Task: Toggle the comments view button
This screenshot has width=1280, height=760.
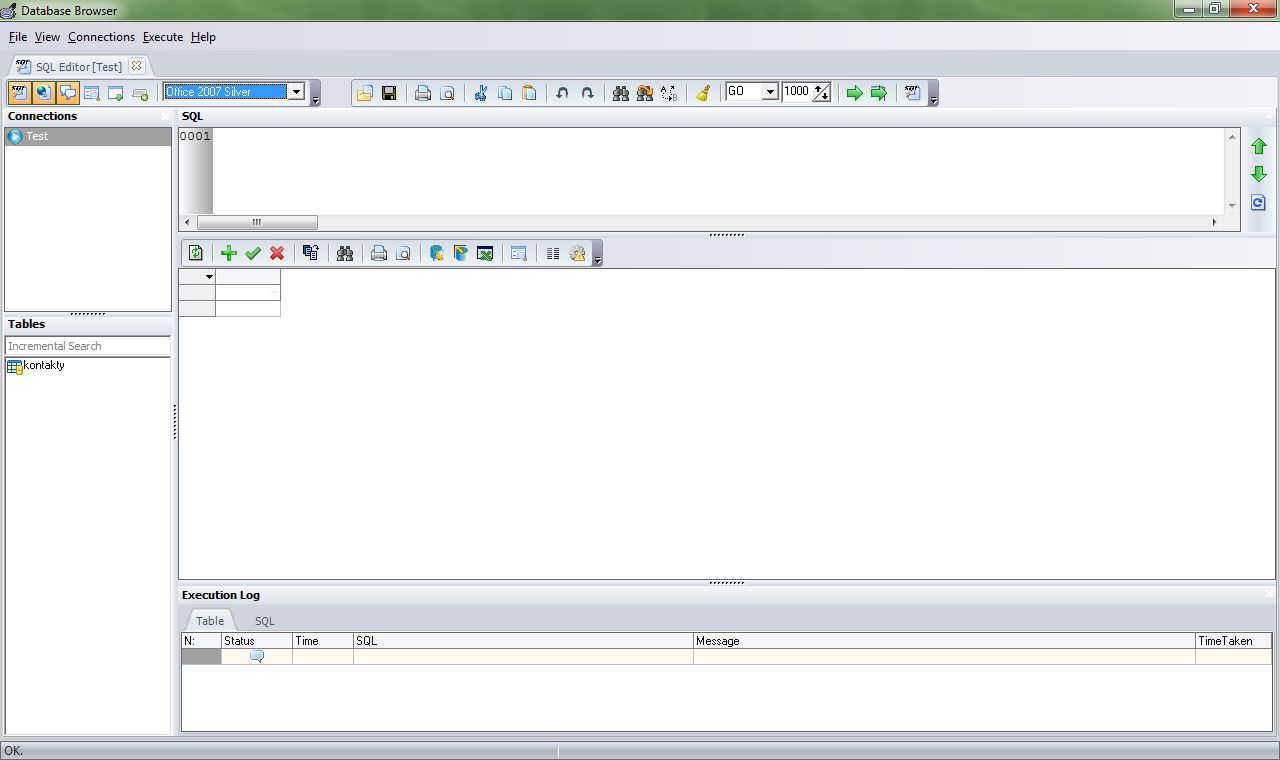Action: 66,92
